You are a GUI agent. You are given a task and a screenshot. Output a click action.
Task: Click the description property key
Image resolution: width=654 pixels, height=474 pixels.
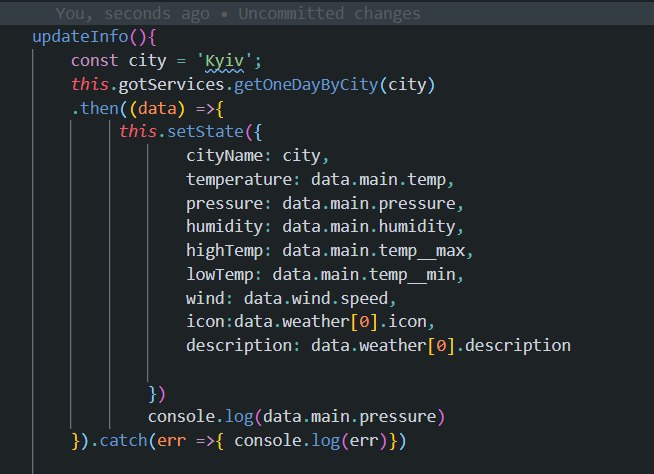point(239,346)
